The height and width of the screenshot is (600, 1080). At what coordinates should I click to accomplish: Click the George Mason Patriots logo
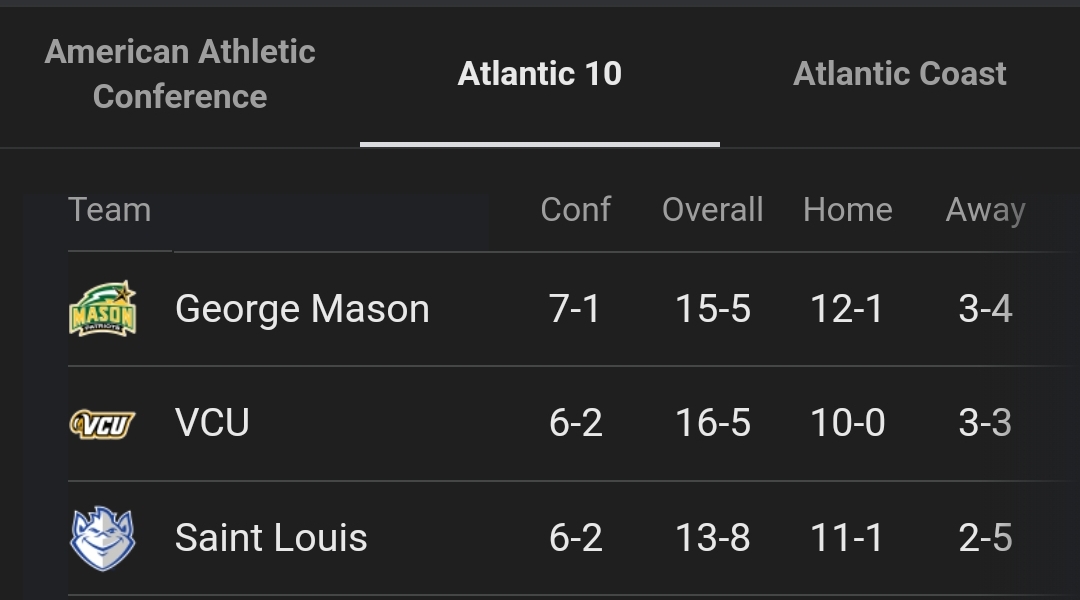[103, 309]
